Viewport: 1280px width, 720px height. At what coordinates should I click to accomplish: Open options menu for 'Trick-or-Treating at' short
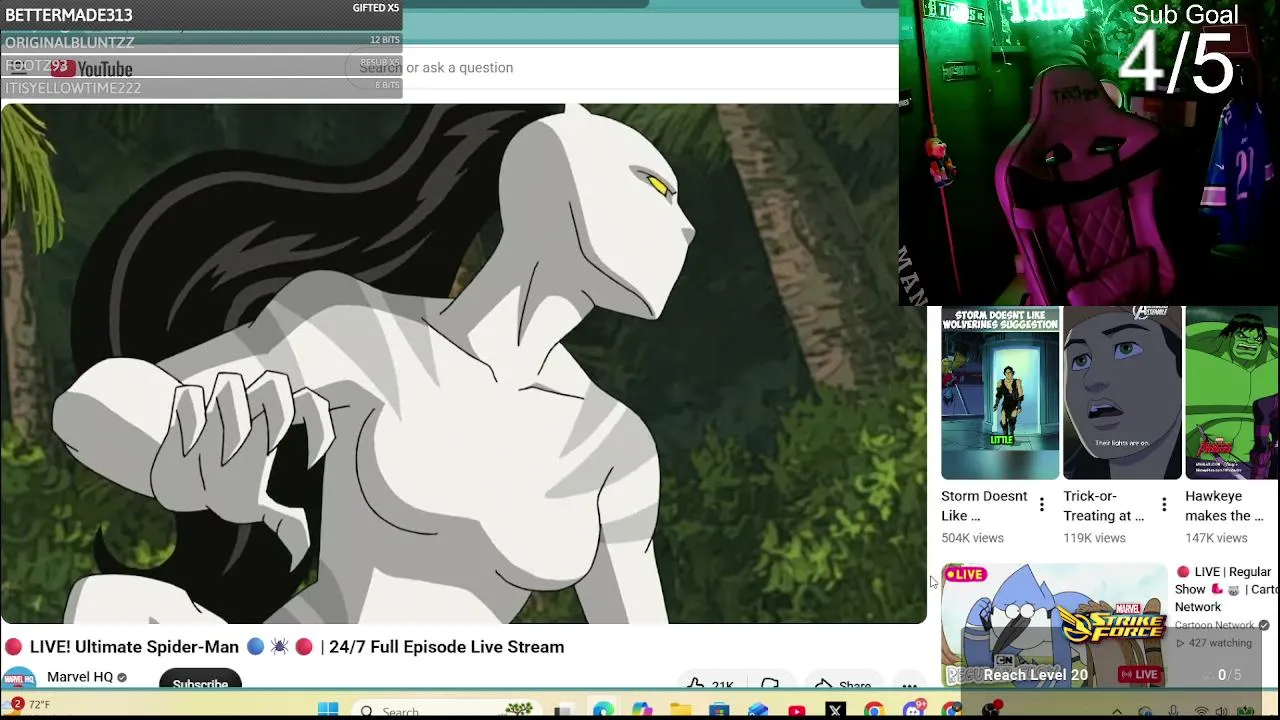click(x=1164, y=505)
